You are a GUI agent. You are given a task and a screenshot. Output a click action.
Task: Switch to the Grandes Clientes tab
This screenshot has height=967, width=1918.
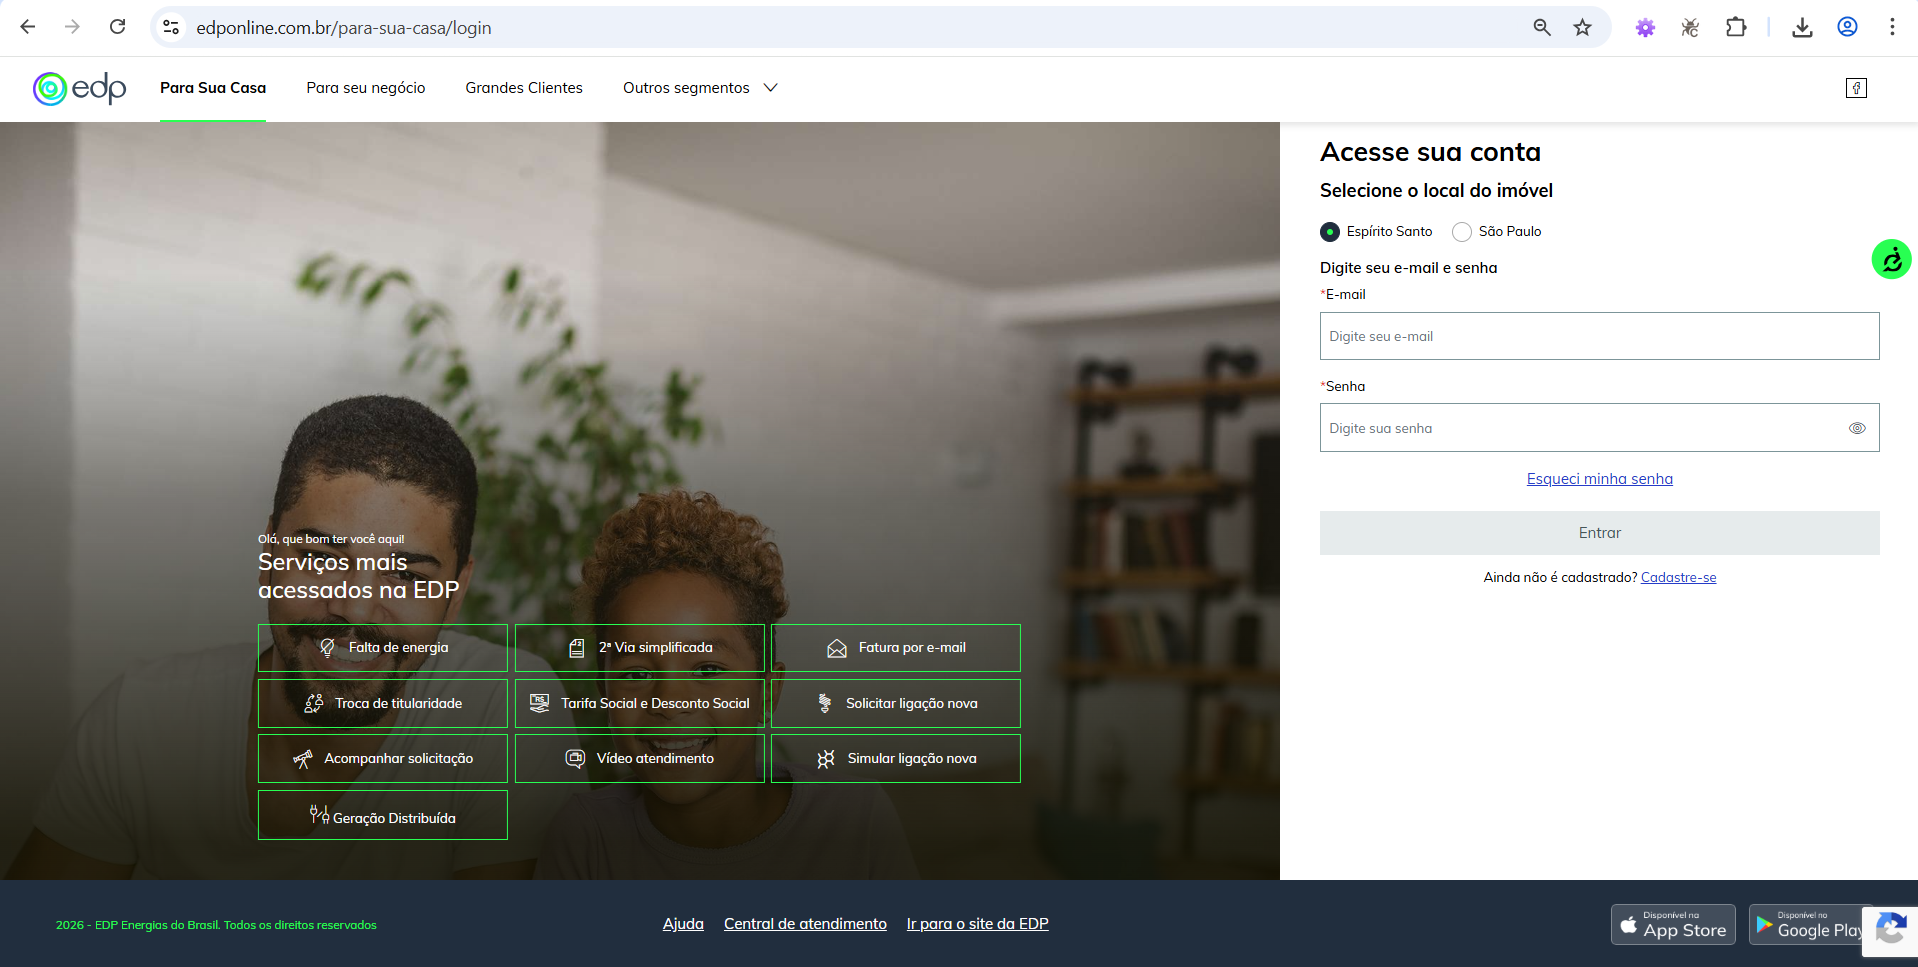point(523,88)
